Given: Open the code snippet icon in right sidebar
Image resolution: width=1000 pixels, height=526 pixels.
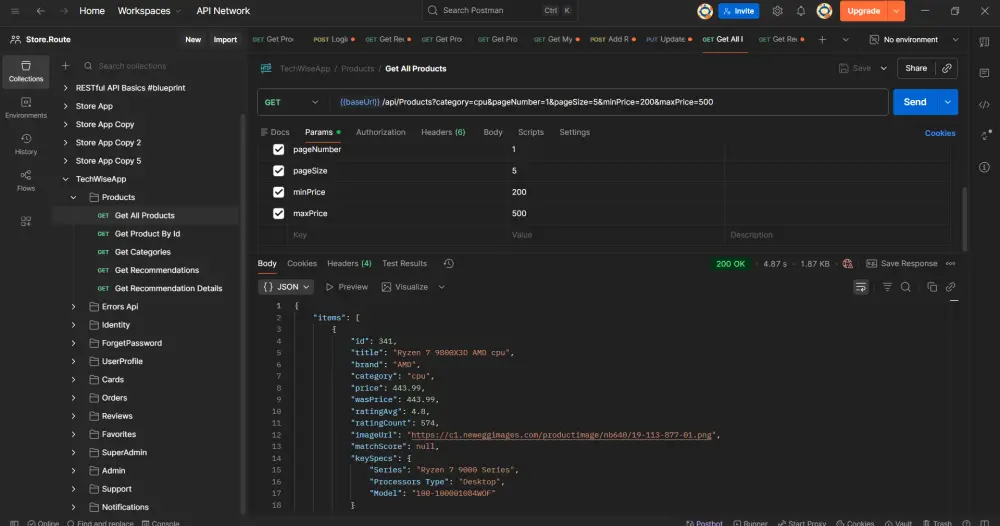Looking at the screenshot, I should (x=984, y=105).
